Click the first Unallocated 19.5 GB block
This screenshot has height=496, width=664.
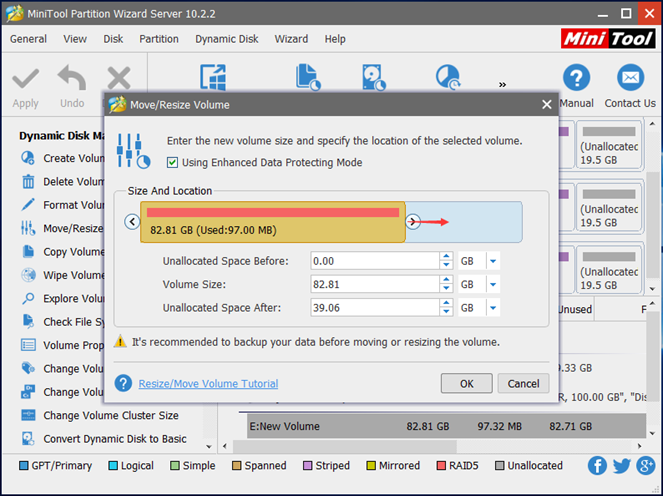pyautogui.click(x=609, y=146)
